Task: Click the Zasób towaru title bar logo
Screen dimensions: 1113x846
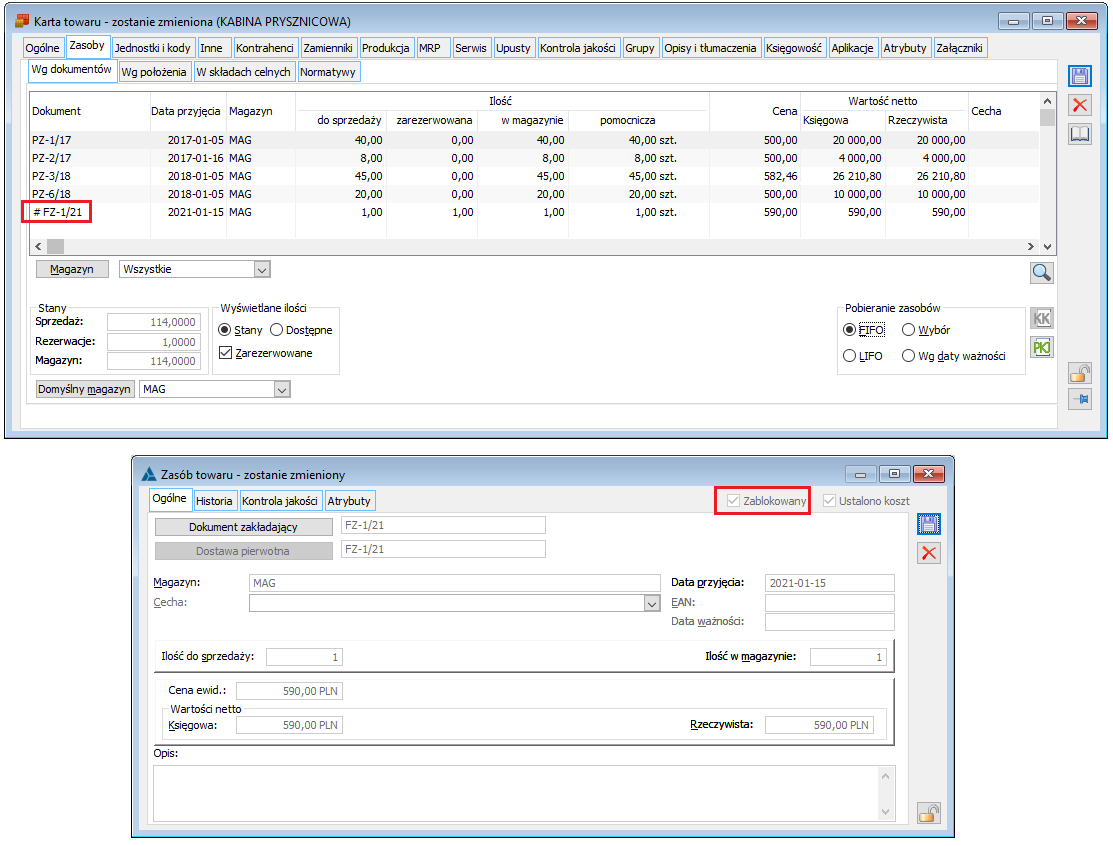Action: point(148,474)
